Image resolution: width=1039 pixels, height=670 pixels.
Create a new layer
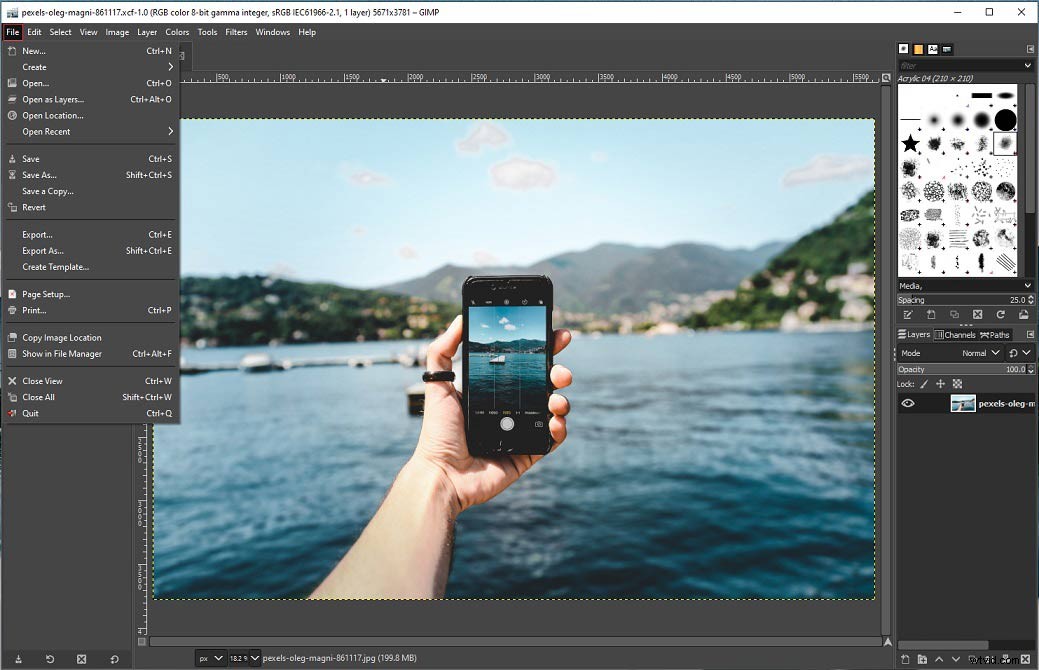[906, 658]
